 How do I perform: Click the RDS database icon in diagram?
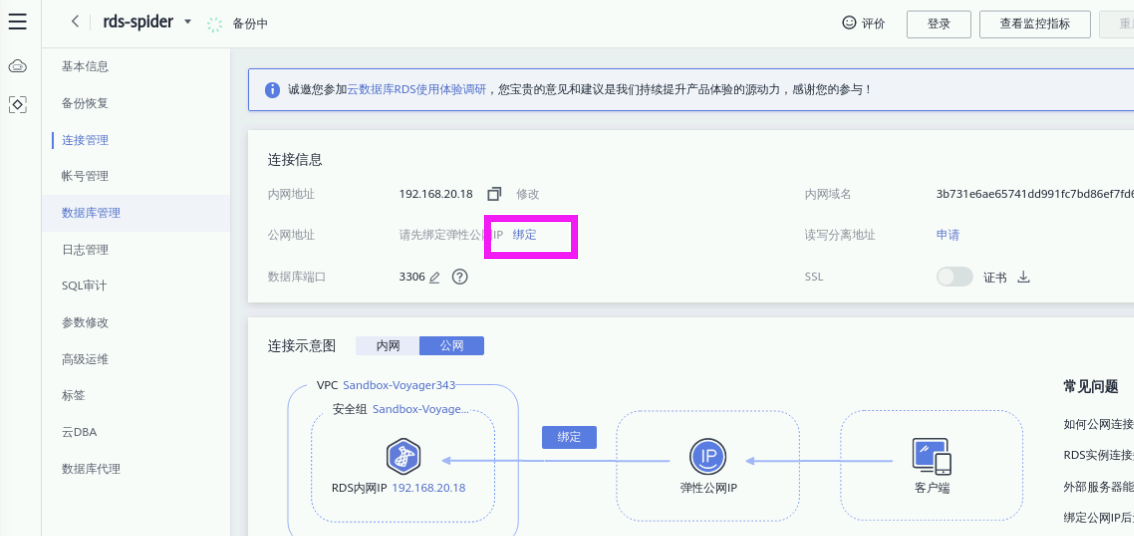click(404, 456)
